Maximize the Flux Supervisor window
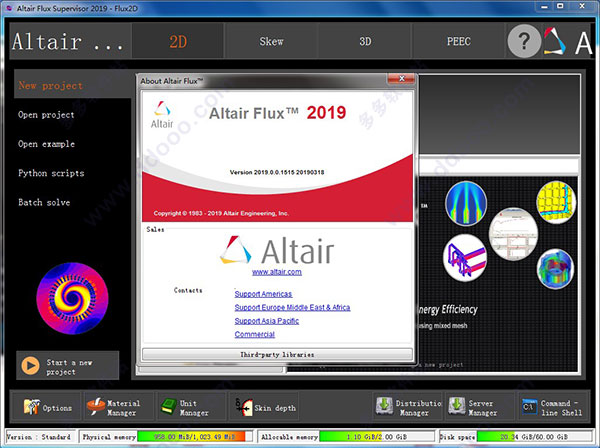The image size is (600, 448). [x=560, y=6]
